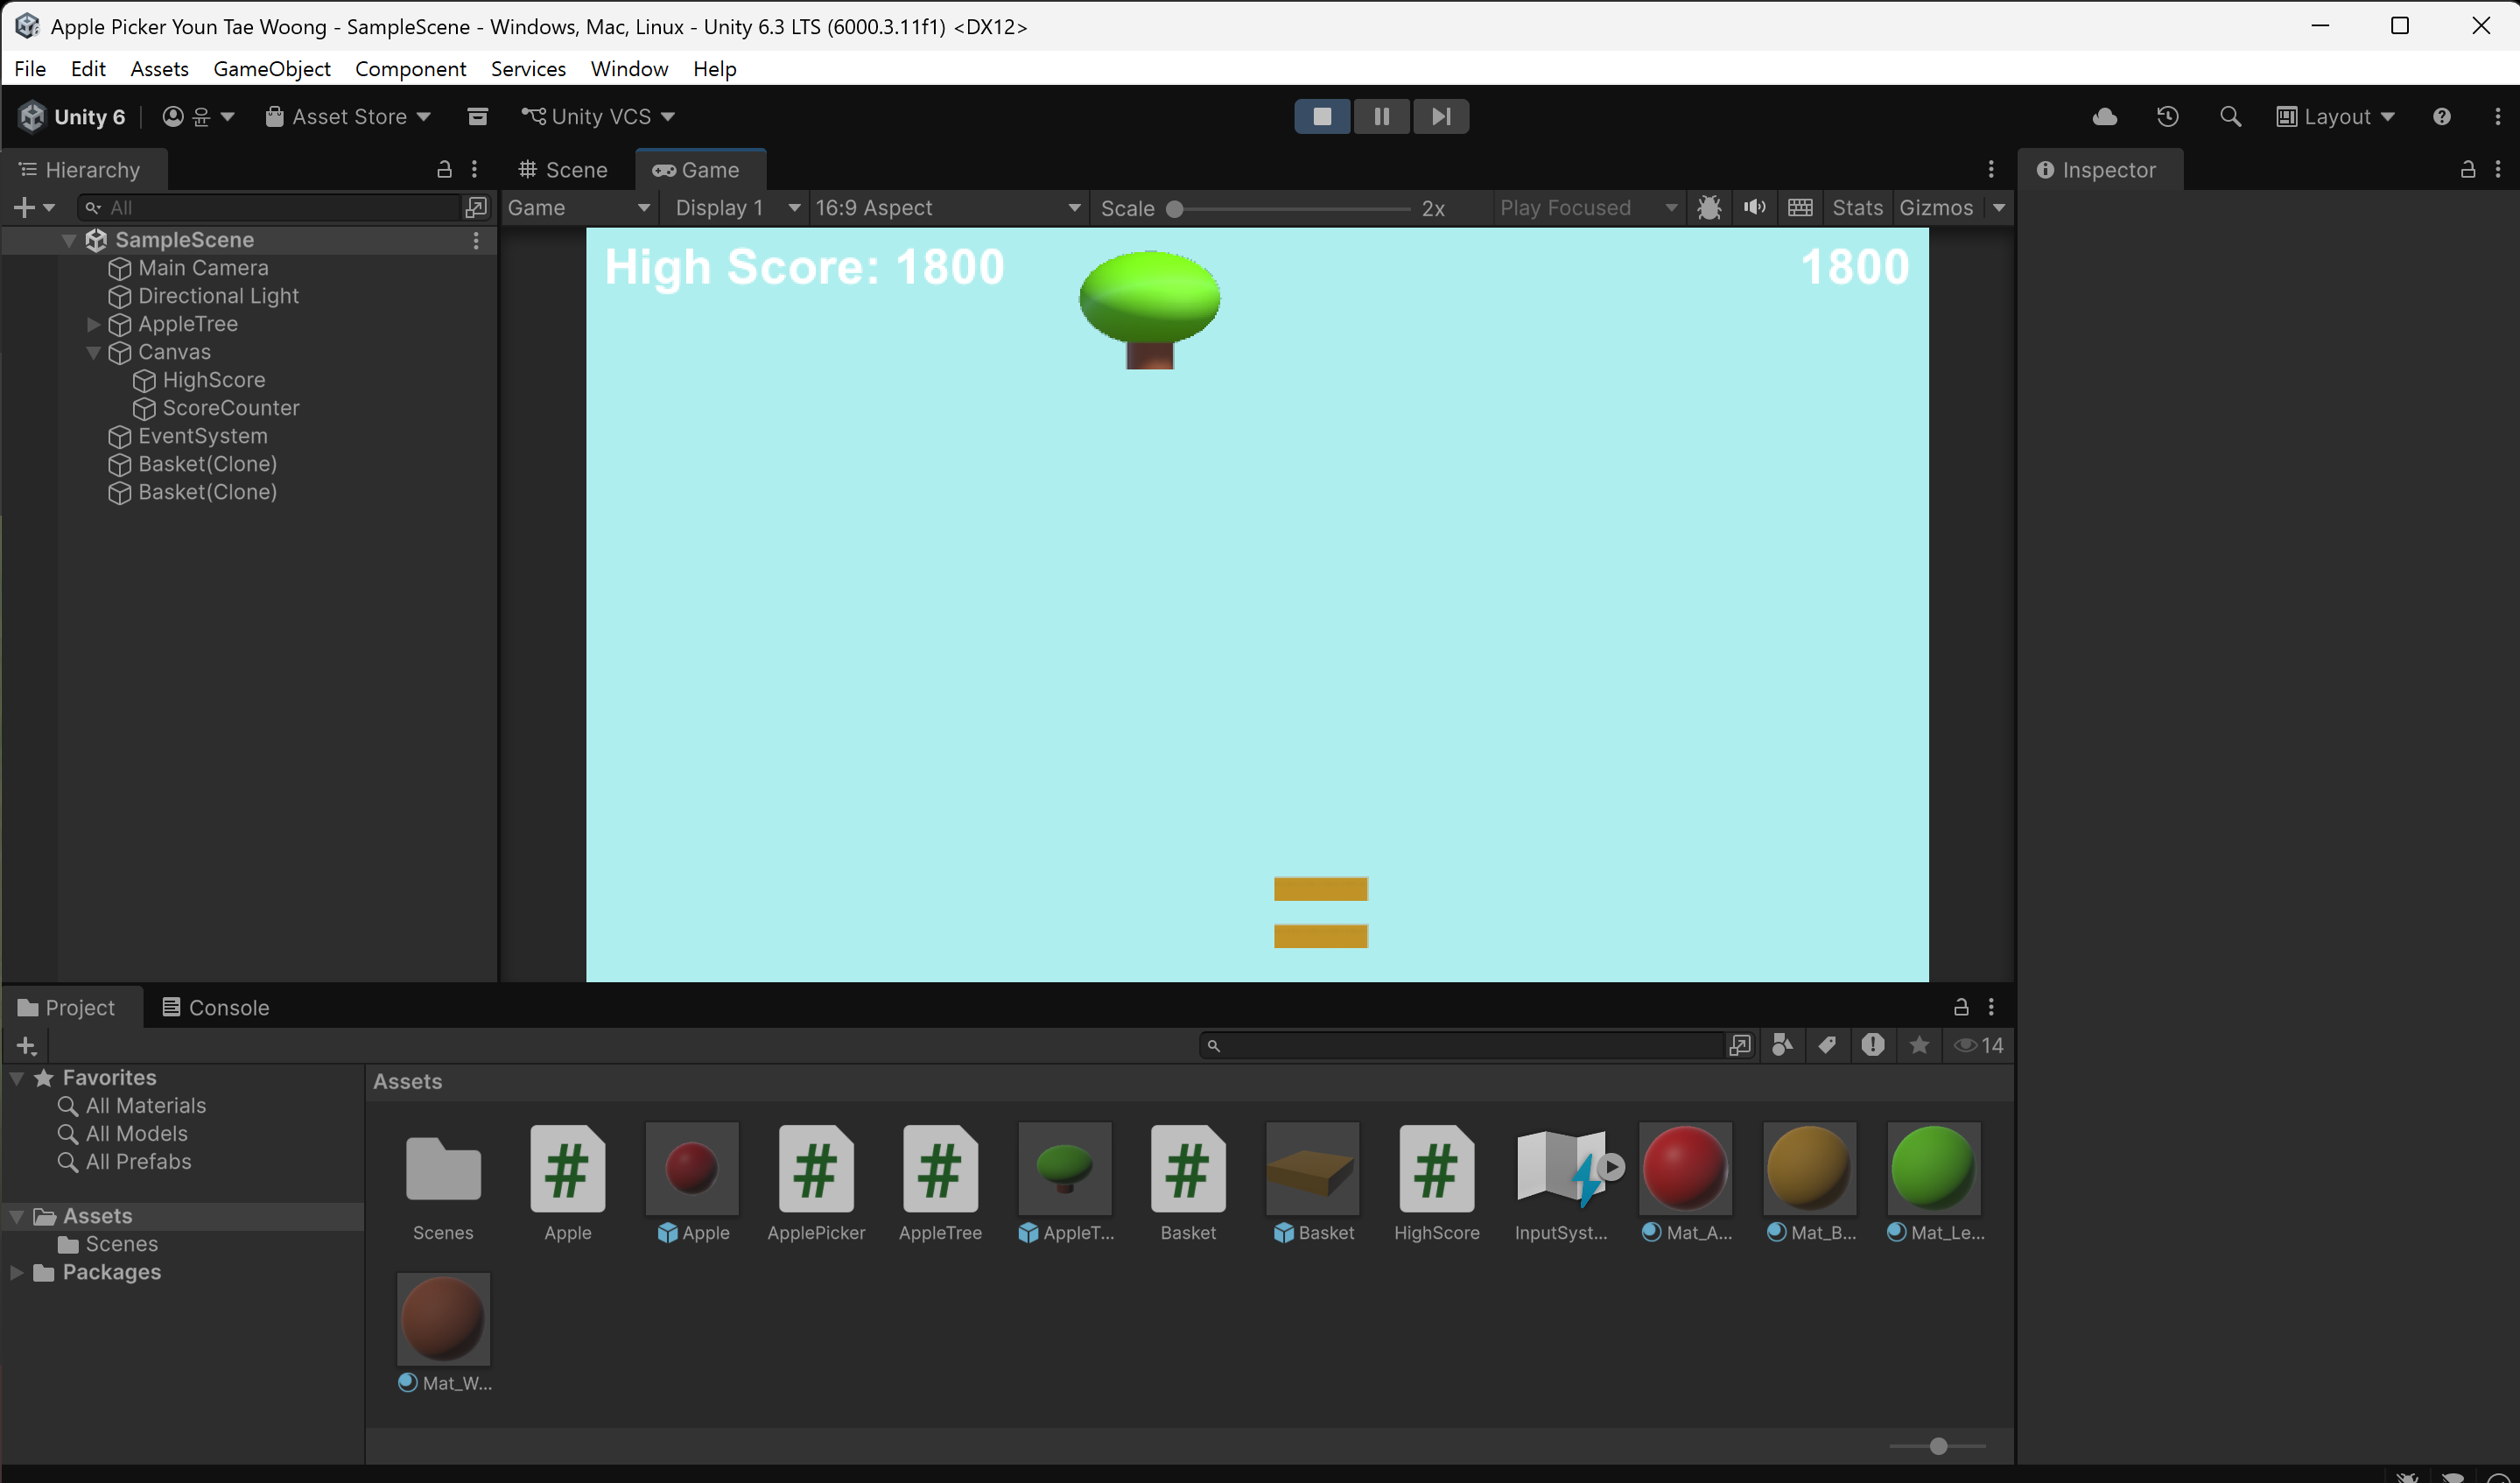The width and height of the screenshot is (2520, 1483).
Task: Search by label tag icon in Project
Action: pos(1827,1045)
